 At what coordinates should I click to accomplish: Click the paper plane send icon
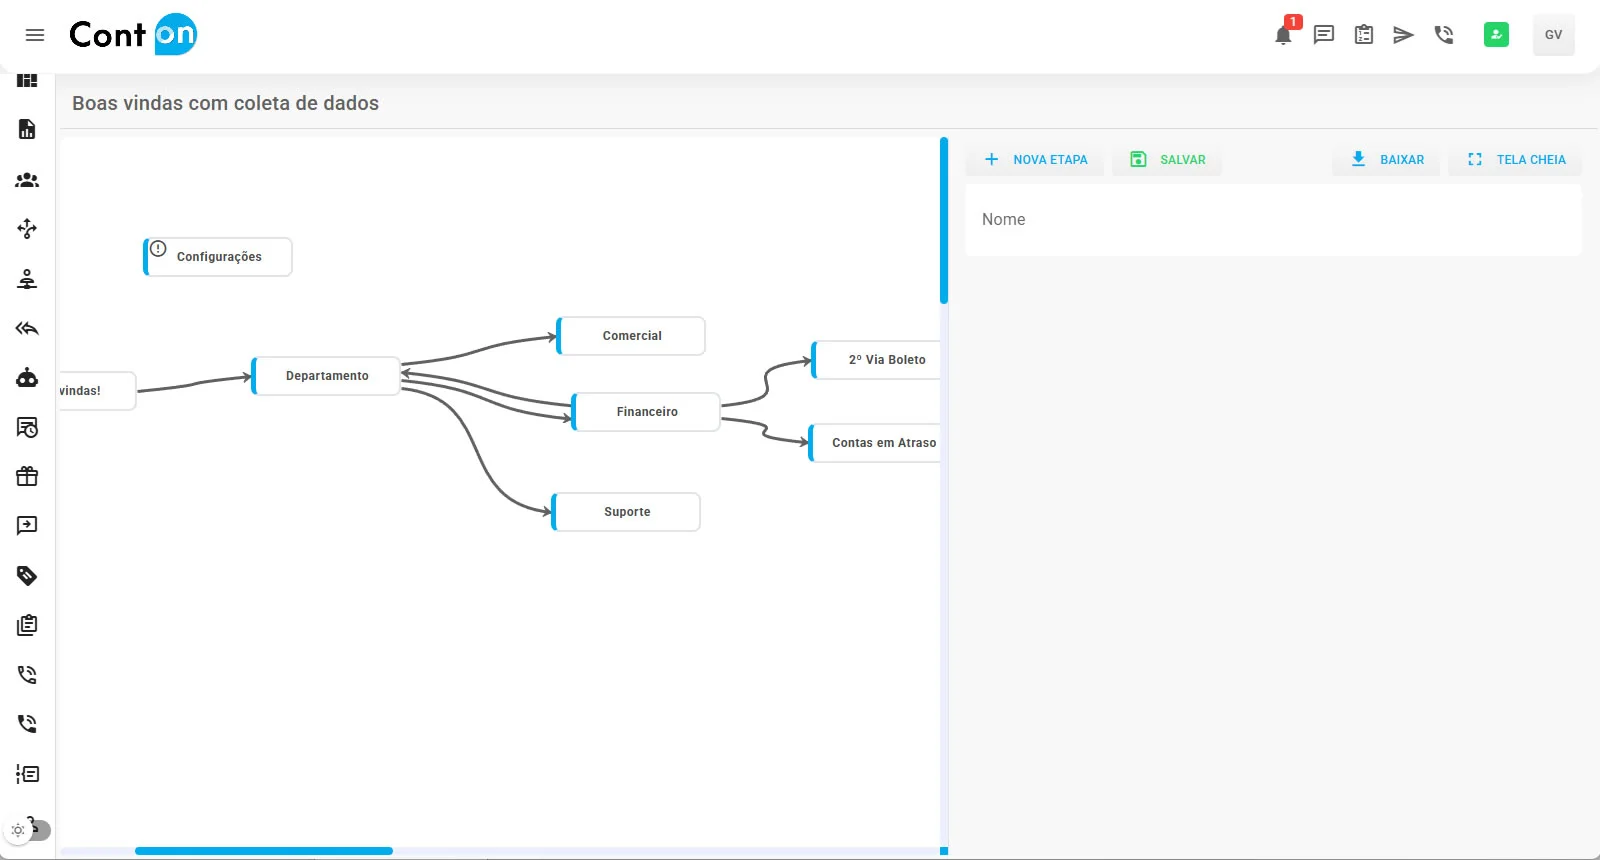coord(1404,35)
